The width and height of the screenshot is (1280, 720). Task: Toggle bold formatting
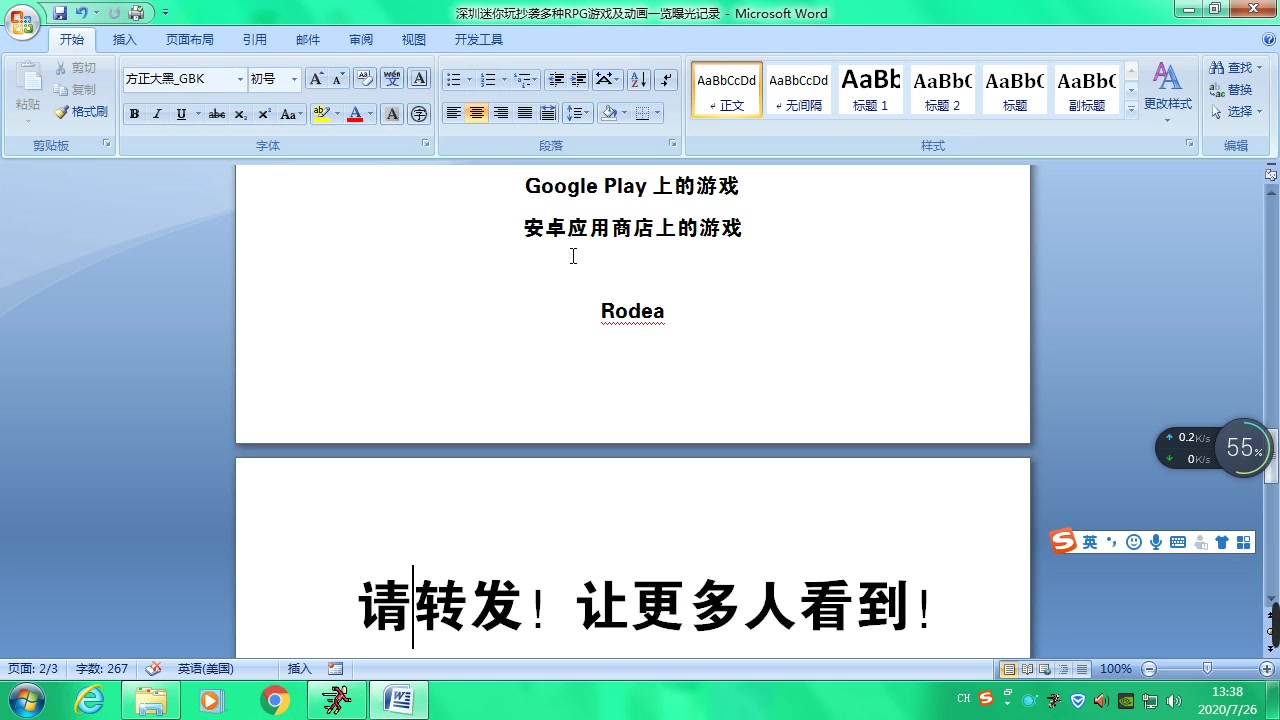(x=134, y=114)
